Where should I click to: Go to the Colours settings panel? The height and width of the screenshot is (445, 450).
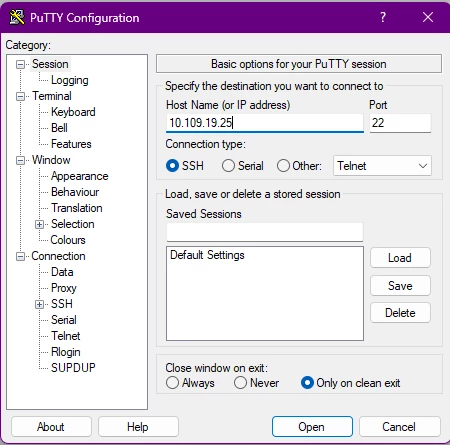coord(68,240)
